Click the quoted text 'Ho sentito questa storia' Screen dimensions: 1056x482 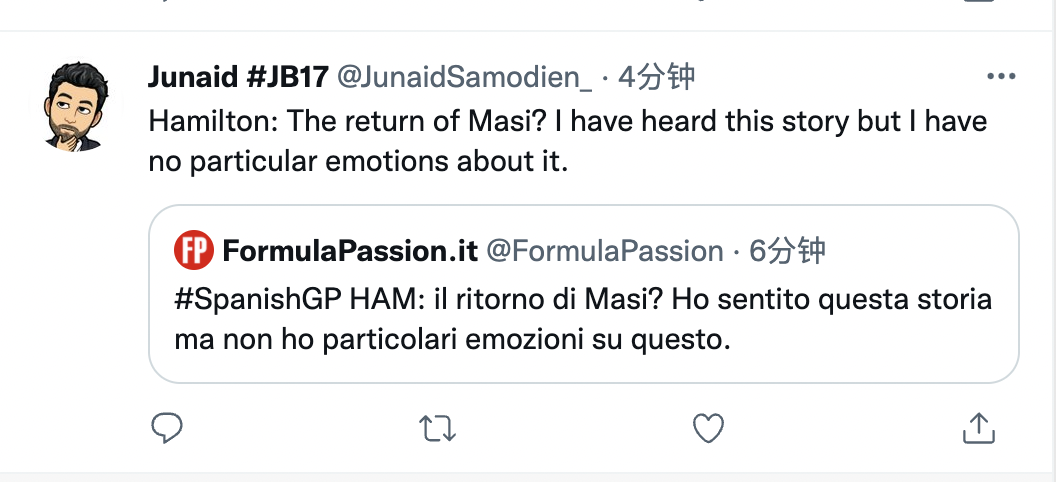[832, 300]
